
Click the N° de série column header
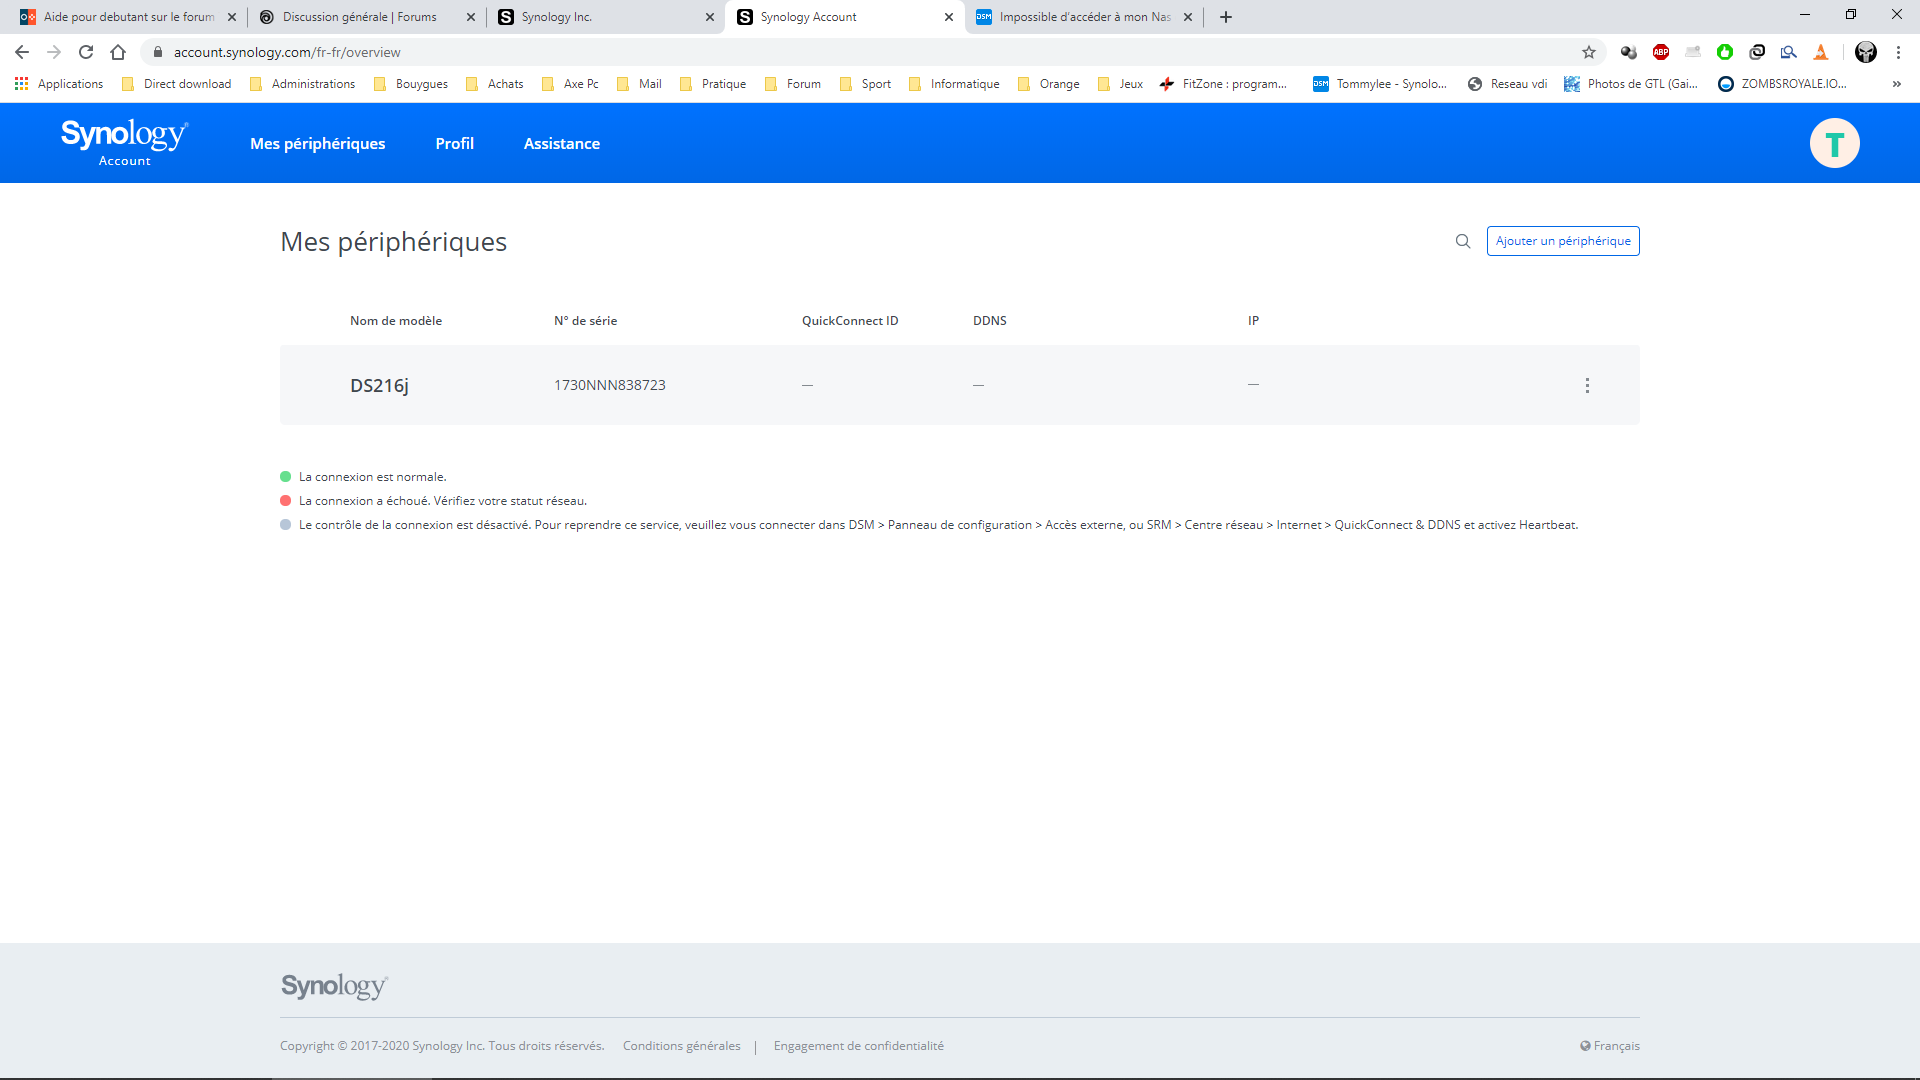[x=586, y=321]
